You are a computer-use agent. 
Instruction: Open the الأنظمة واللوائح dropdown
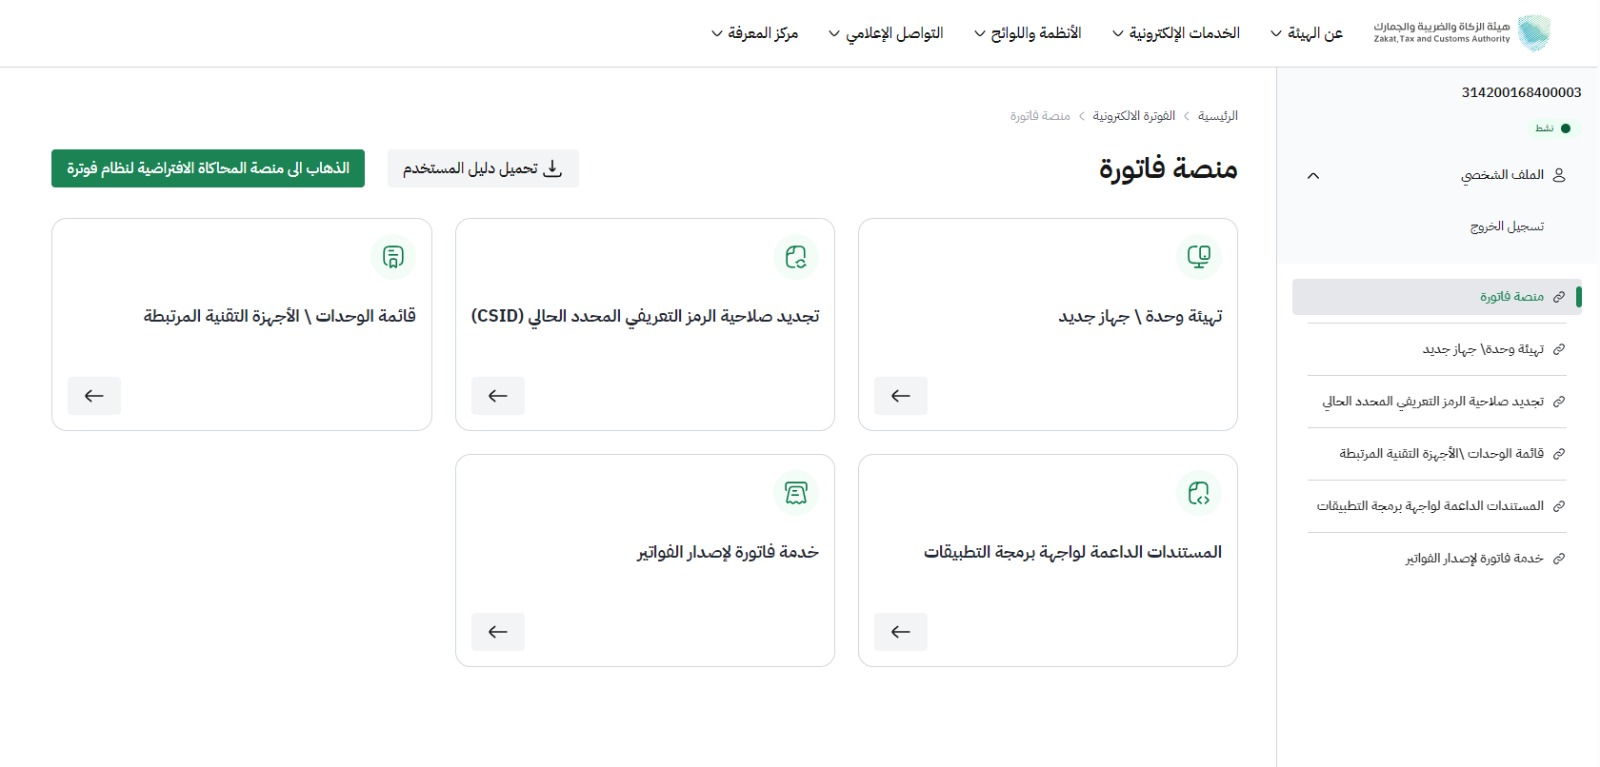click(x=1028, y=33)
